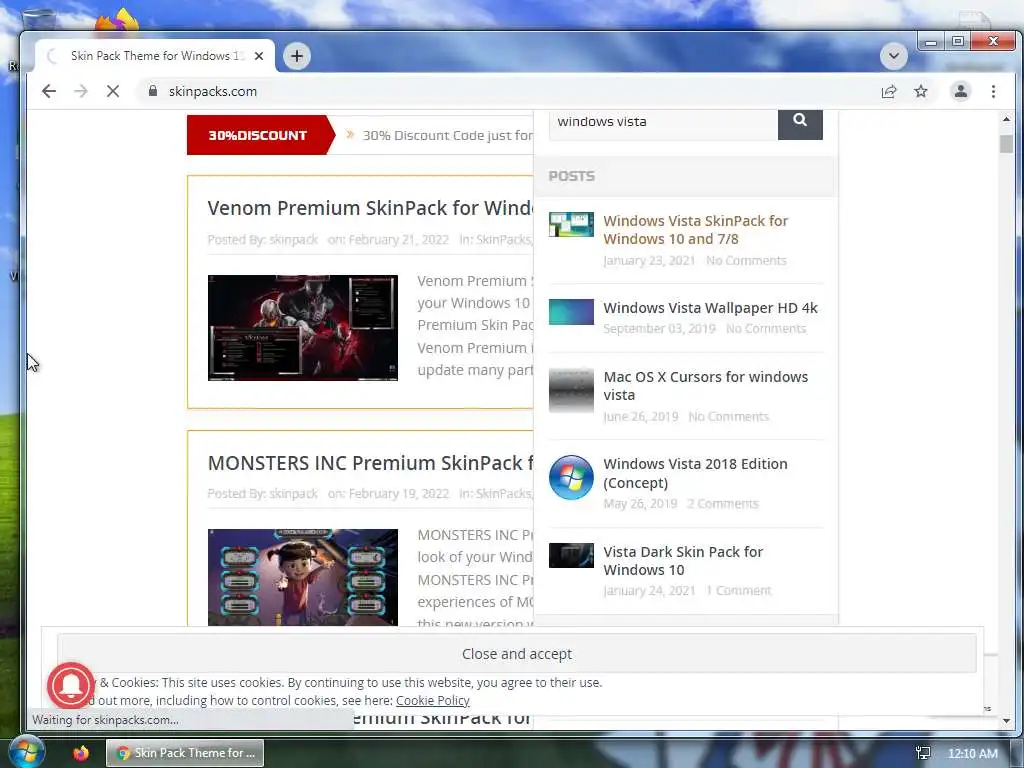Click the Windows Vista 2018 Edition orb thumbnail
The height and width of the screenshot is (768, 1024).
point(571,477)
